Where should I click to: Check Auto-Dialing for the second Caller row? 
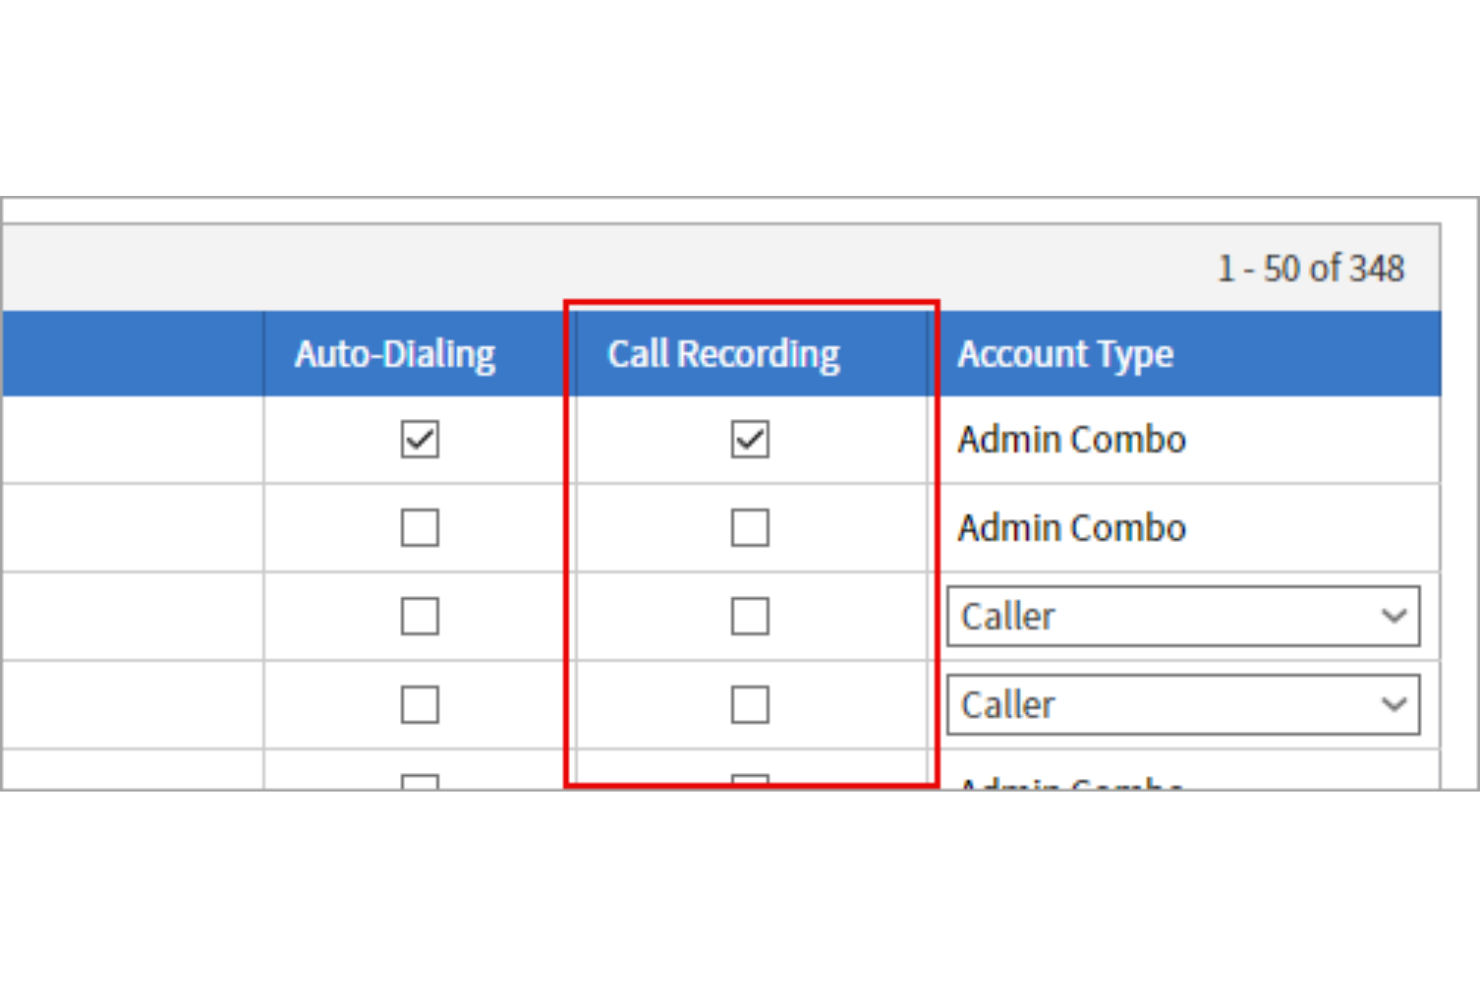pyautogui.click(x=420, y=704)
